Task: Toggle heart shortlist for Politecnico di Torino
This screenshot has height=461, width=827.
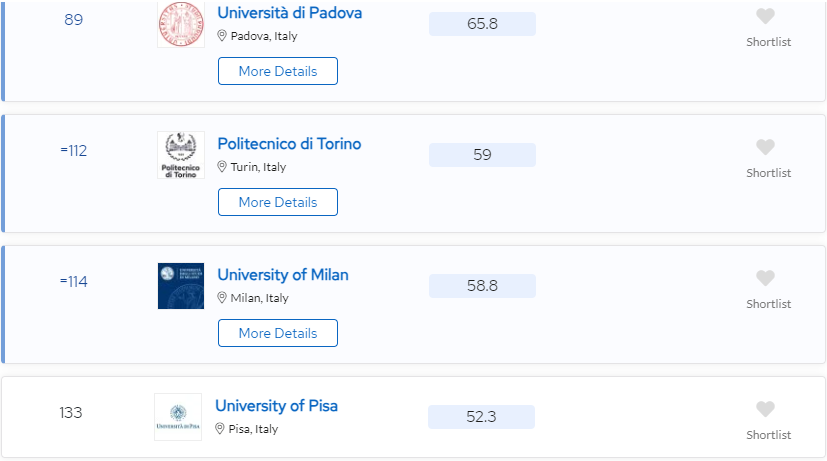Action: click(x=765, y=147)
